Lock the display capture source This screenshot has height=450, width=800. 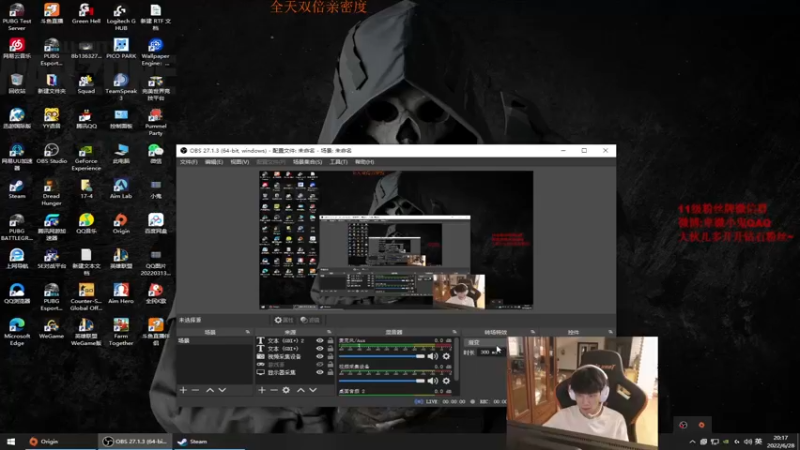(330, 372)
